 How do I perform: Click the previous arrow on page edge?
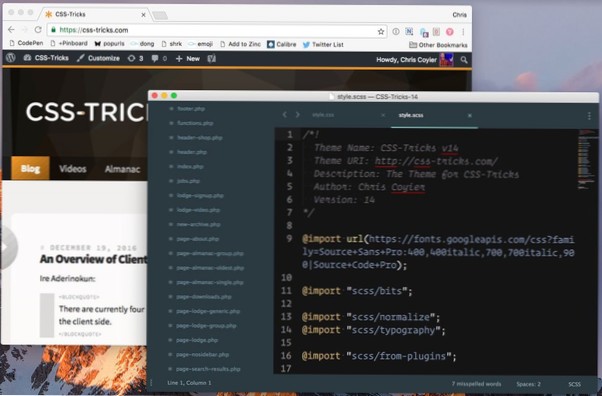[x=8, y=247]
